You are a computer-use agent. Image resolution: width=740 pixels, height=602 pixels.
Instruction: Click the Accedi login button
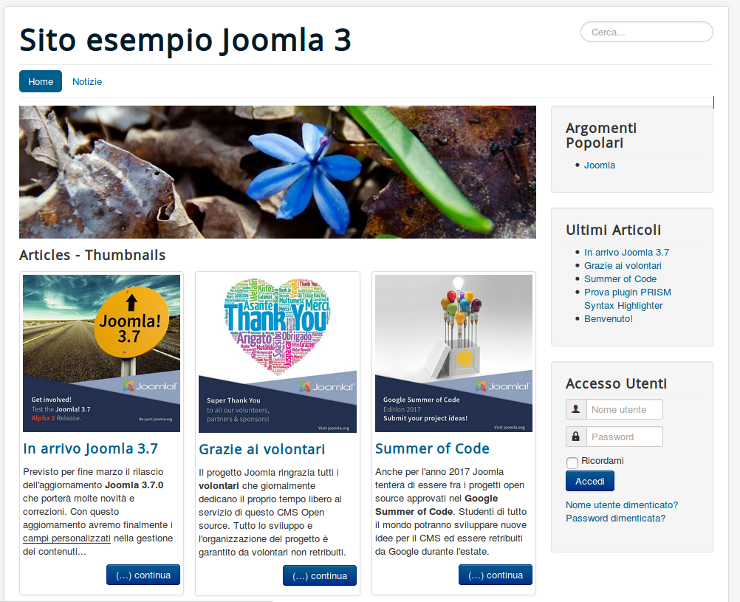click(590, 481)
